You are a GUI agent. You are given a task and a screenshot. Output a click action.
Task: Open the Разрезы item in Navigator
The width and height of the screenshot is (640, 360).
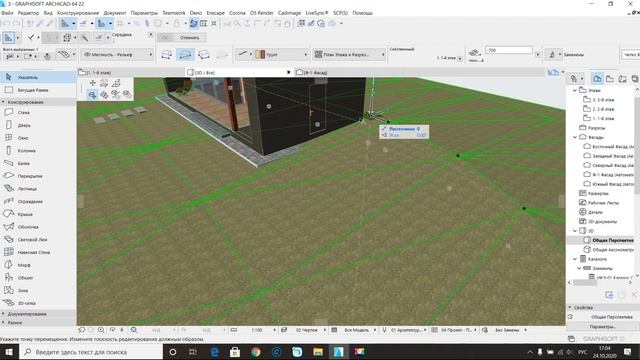point(596,128)
